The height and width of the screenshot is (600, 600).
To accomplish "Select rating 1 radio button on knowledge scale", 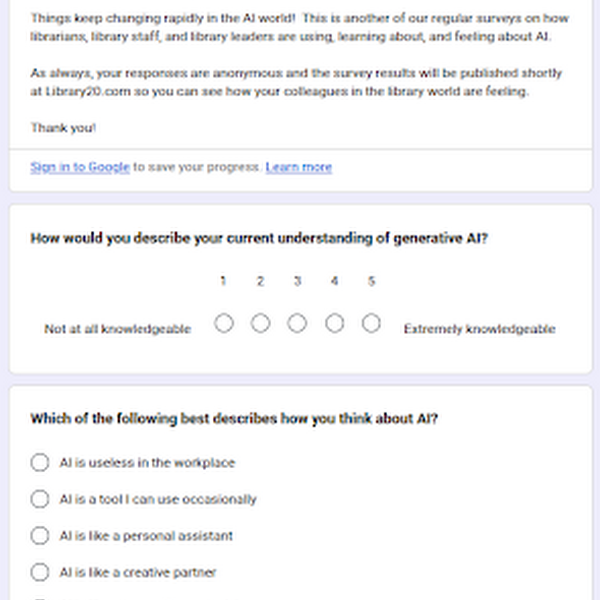I will pos(224,323).
